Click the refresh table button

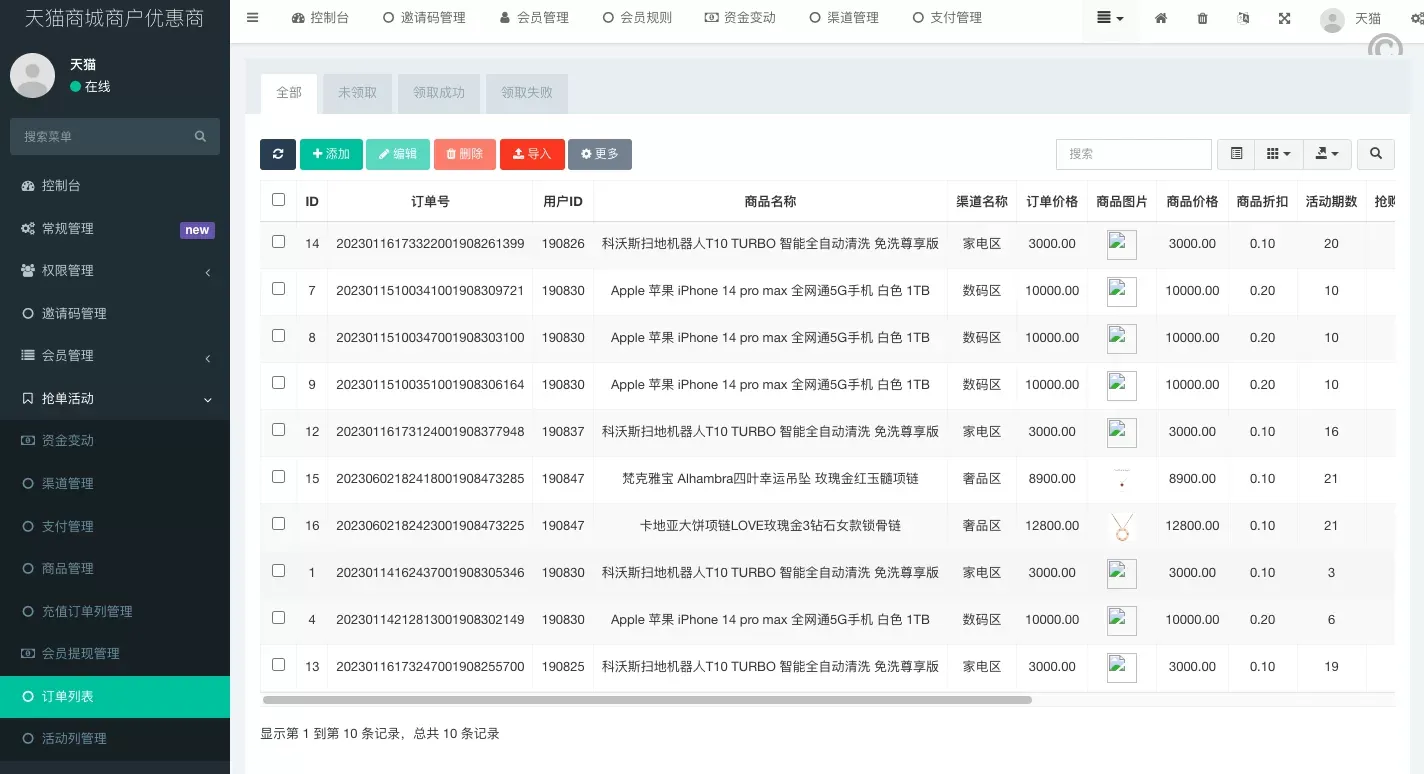point(277,154)
